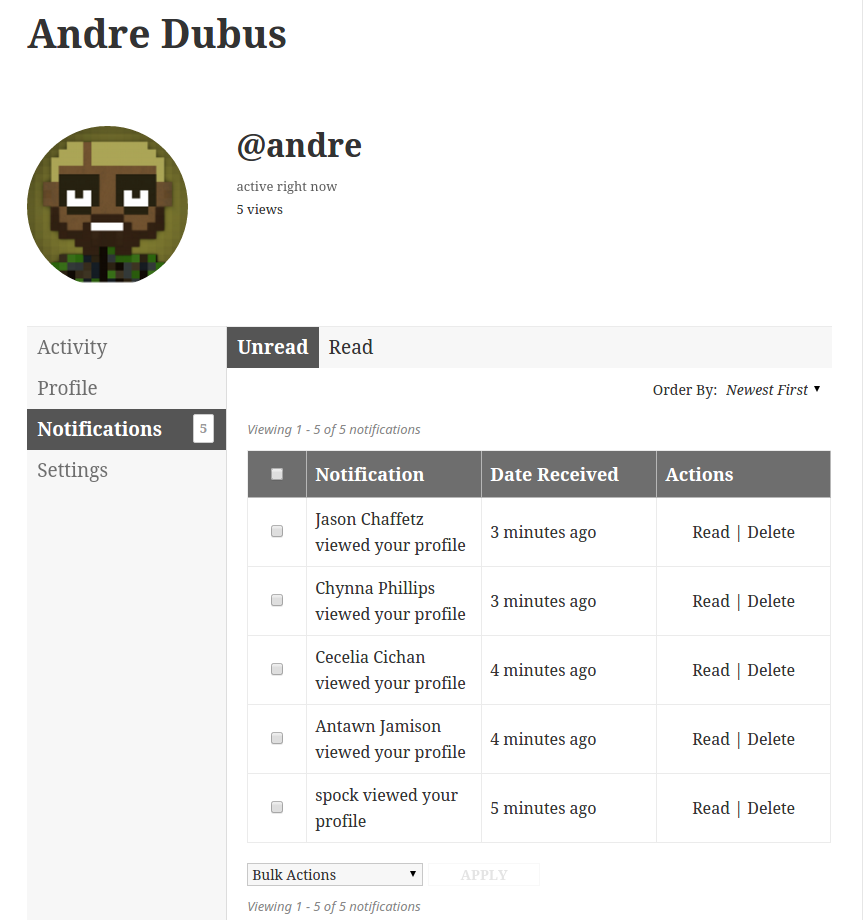Viewport: 863px width, 920px height.
Task: Delete the Cecelia Cichan notification
Action: point(771,670)
